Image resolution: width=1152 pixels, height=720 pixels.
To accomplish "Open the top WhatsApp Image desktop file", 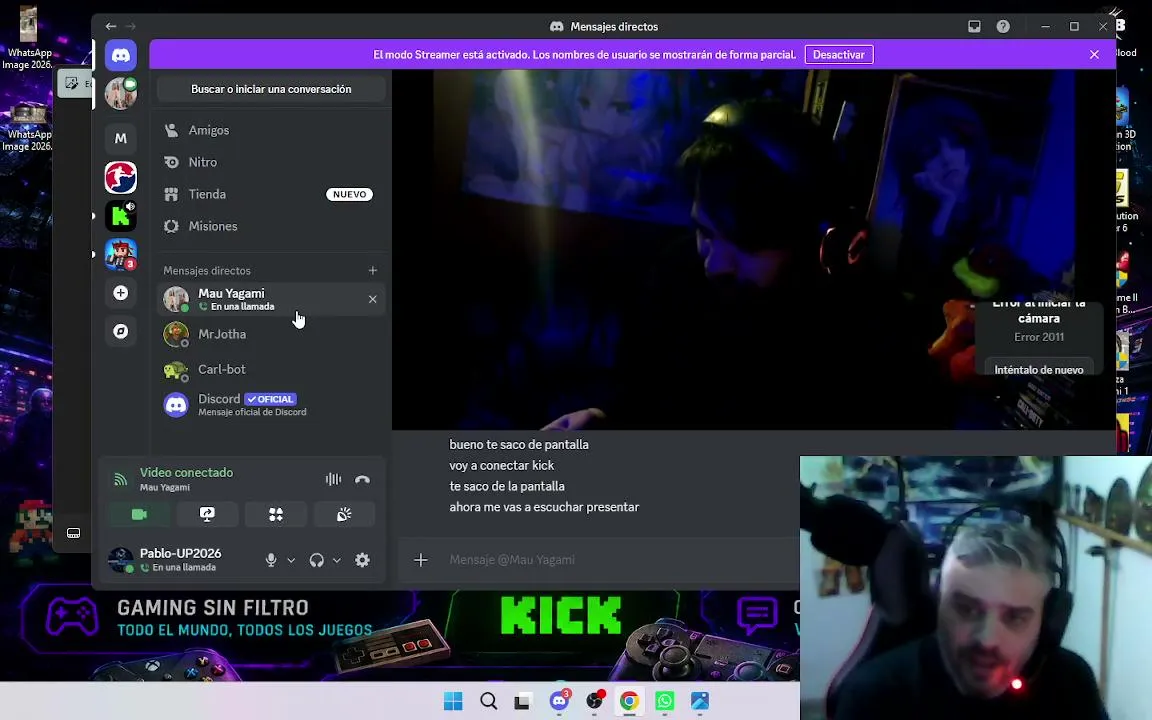I will point(27,38).
